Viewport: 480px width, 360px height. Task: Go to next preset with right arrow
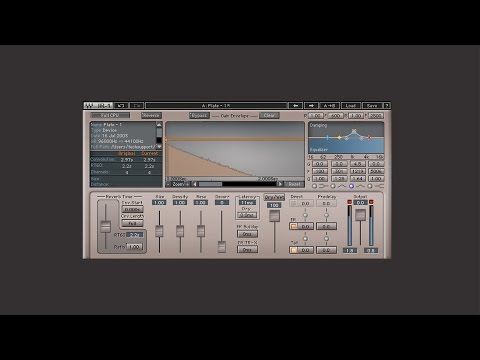click(311, 106)
